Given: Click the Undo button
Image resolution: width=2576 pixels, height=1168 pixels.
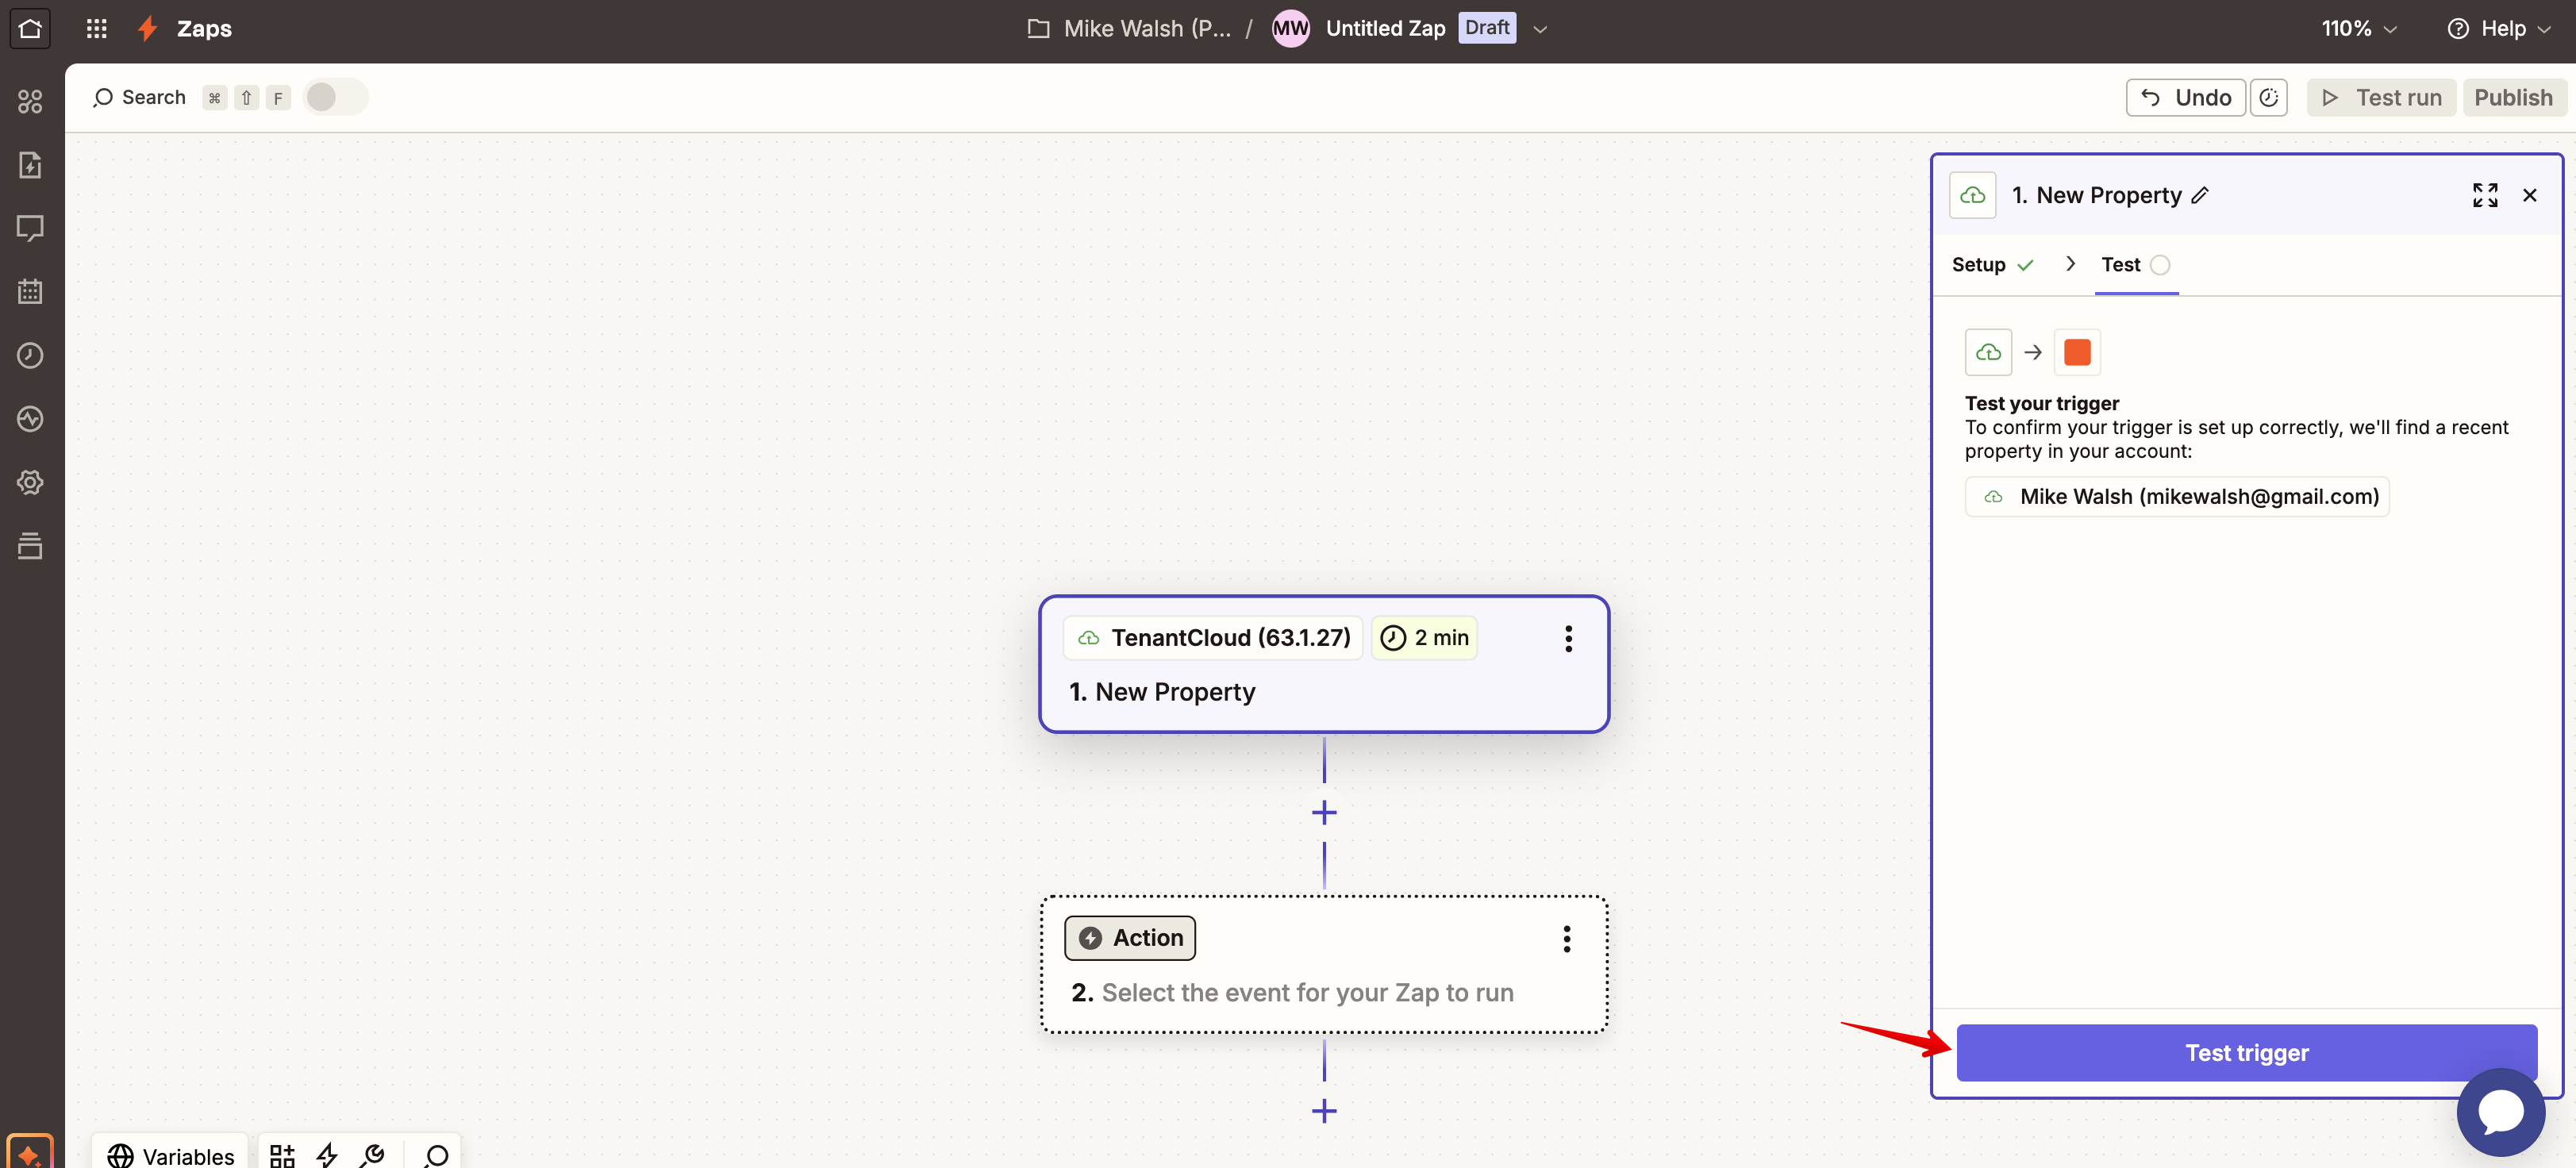Looking at the screenshot, I should tap(2185, 97).
